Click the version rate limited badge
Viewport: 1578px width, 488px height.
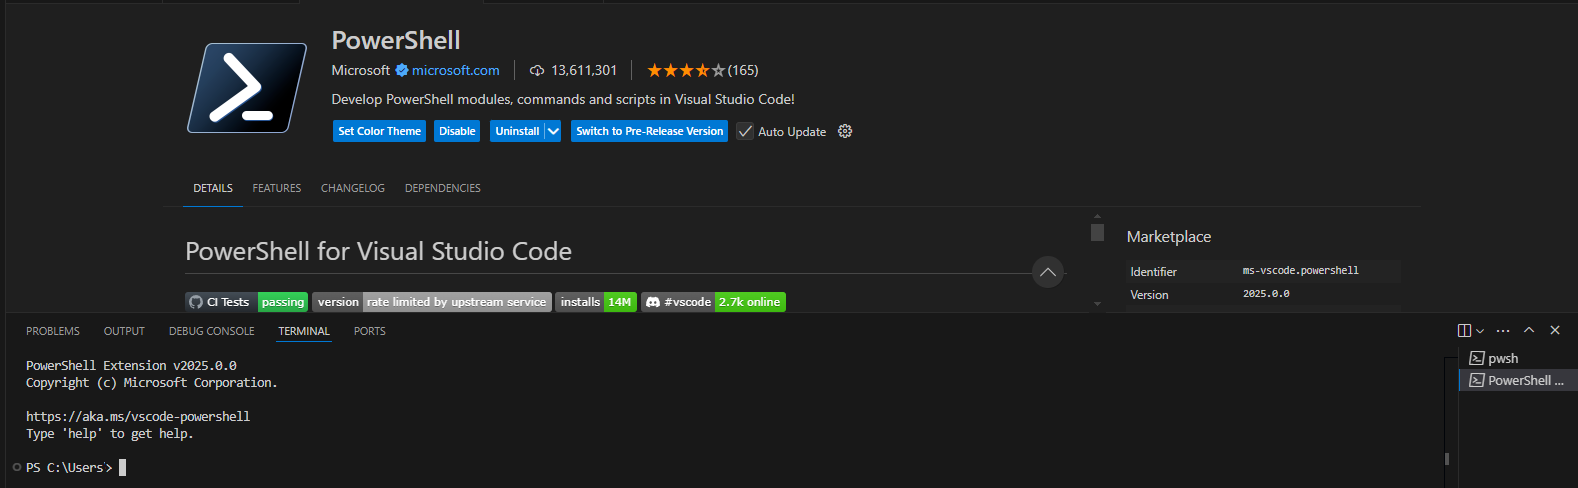(432, 302)
